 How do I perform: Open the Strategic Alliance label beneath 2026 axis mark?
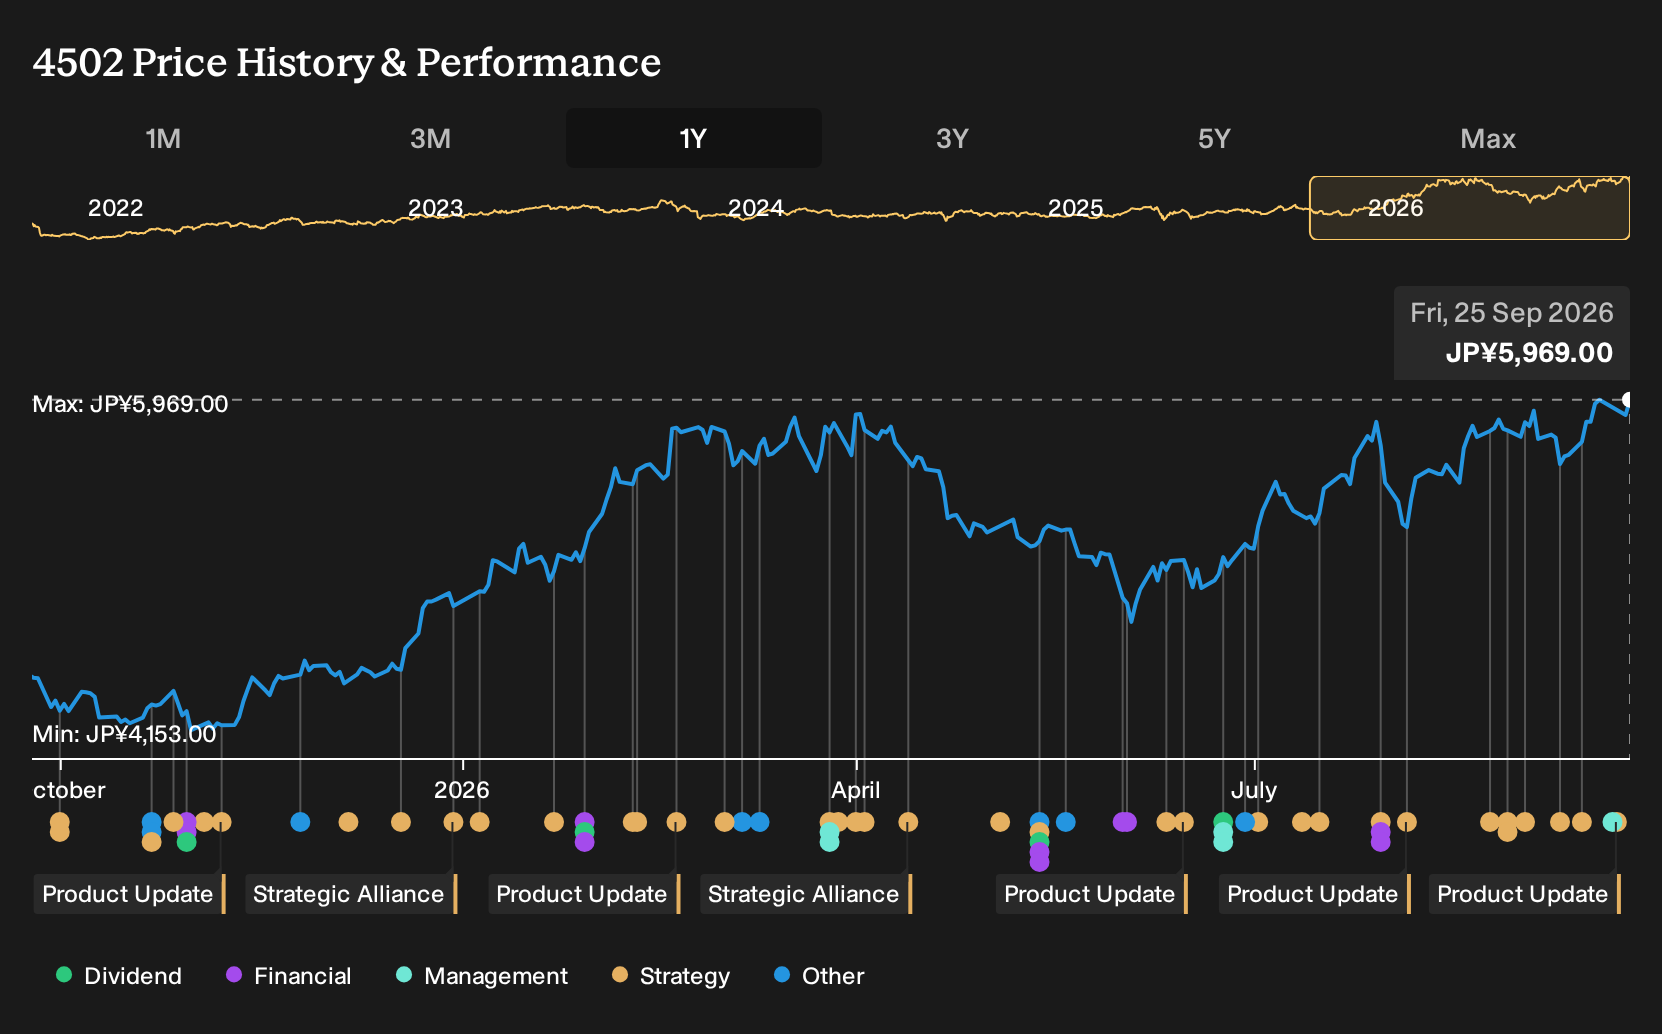[x=350, y=894]
